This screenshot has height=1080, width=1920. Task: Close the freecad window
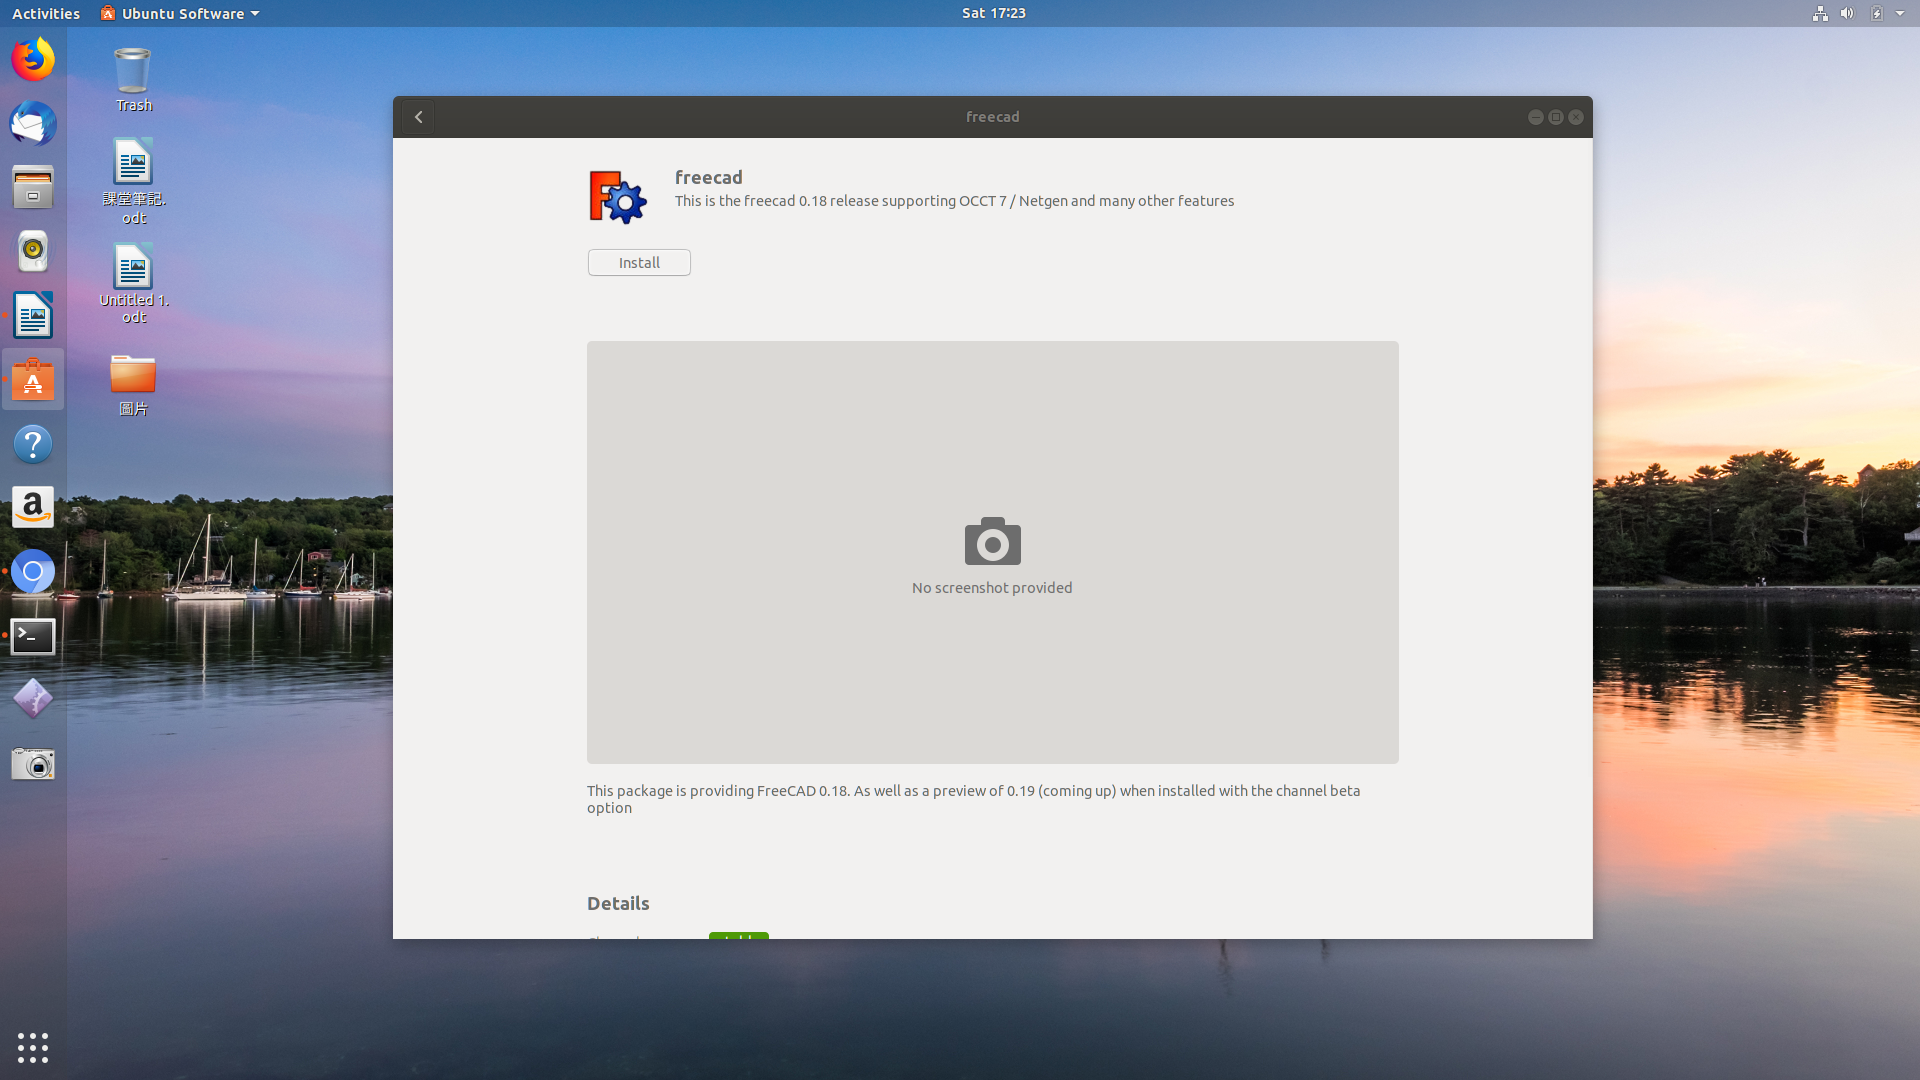pos(1576,117)
